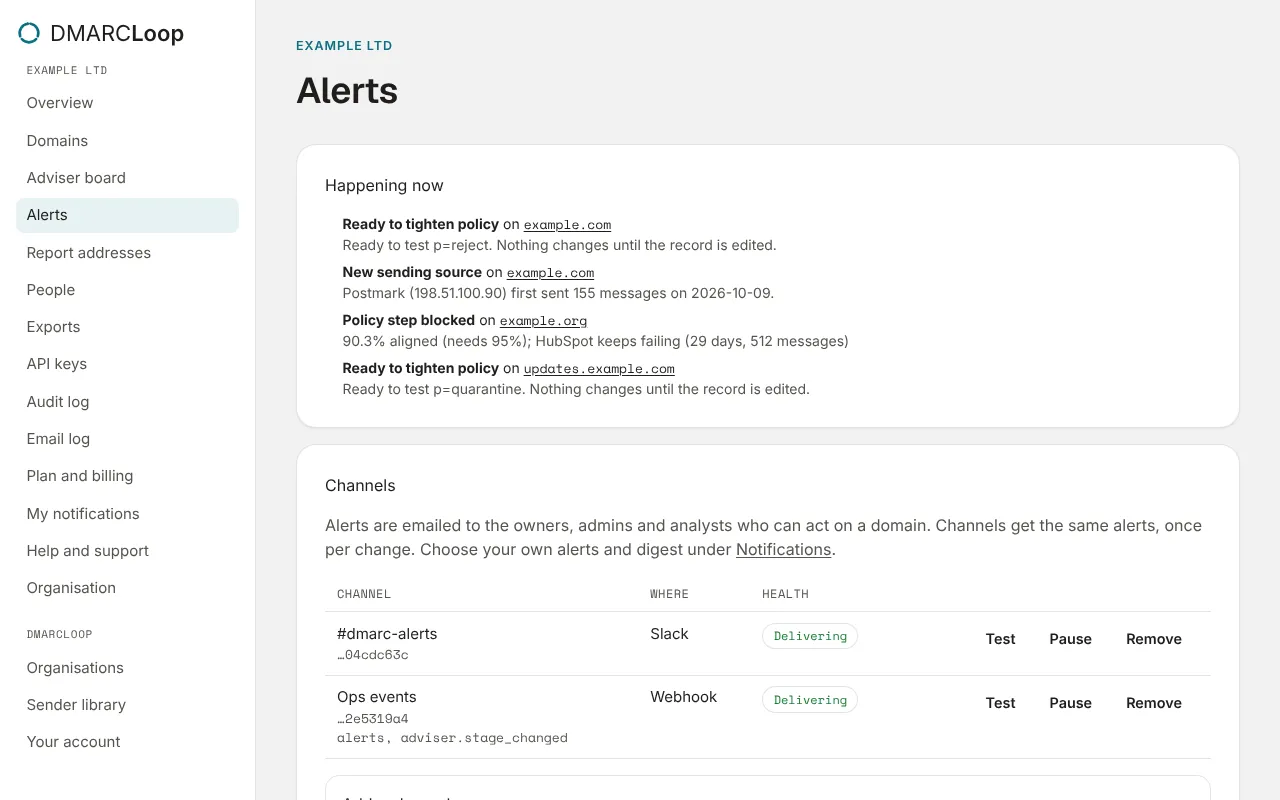The image size is (1280, 800).
Task: Click the Health column header
Action: point(785,594)
